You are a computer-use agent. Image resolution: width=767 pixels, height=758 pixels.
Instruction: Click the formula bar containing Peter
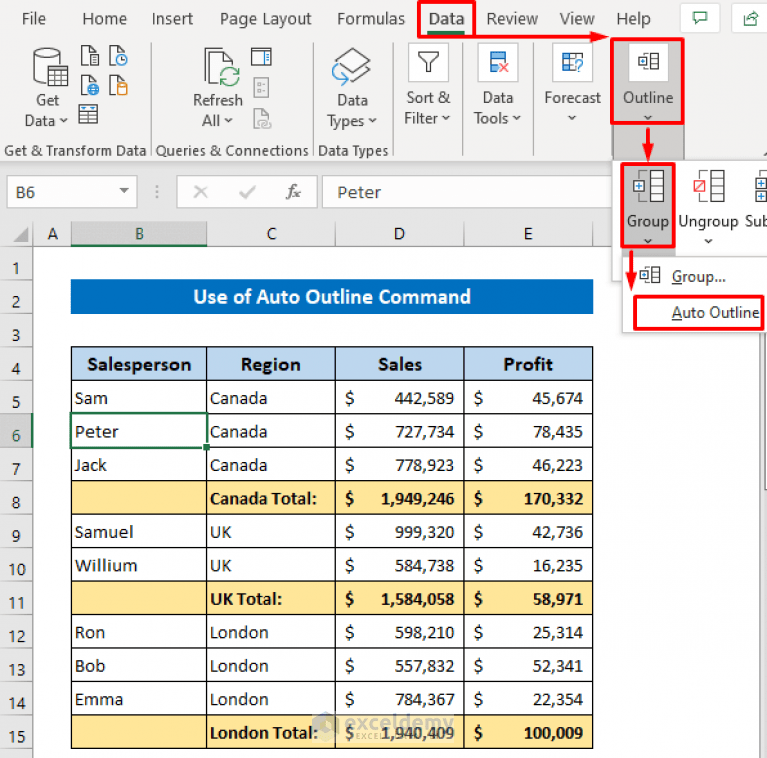[467, 192]
